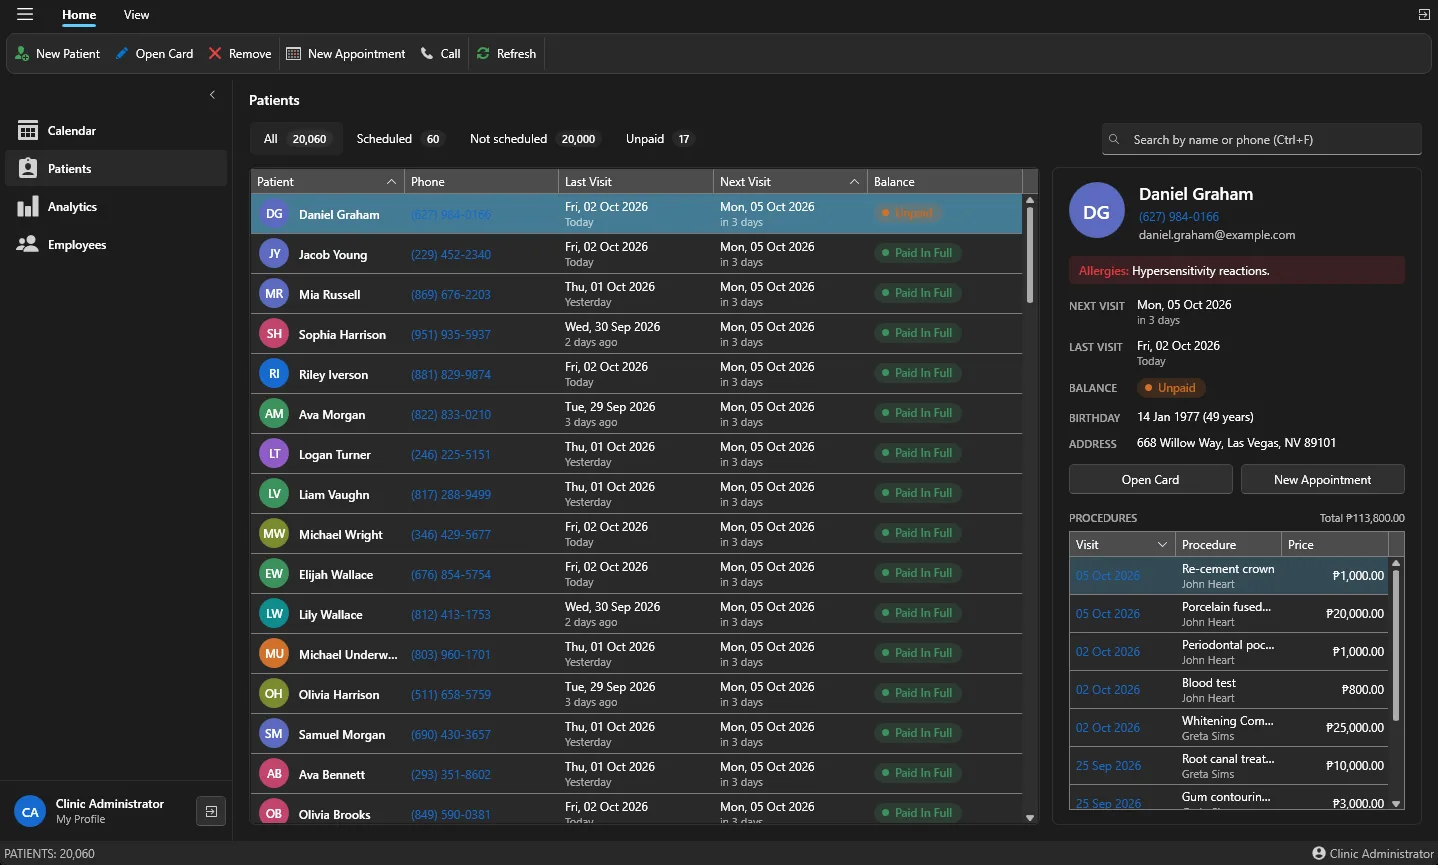The height and width of the screenshot is (865, 1438).
Task: Click the patient search field
Action: (1262, 140)
